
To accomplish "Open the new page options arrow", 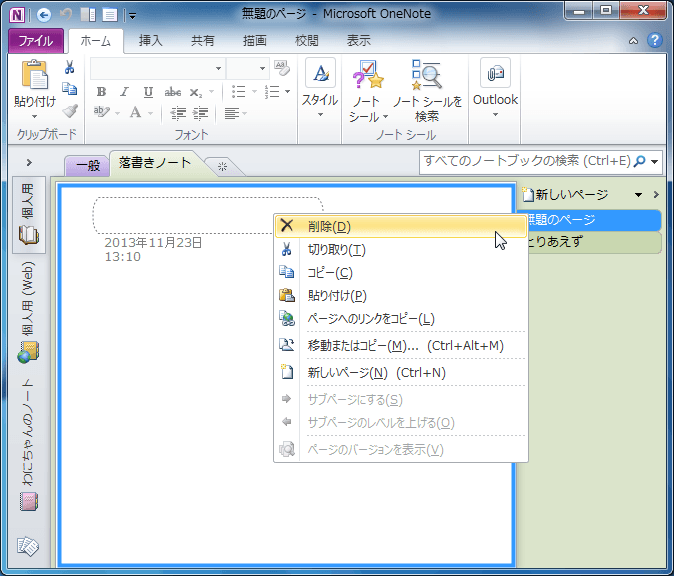I will tap(638, 195).
